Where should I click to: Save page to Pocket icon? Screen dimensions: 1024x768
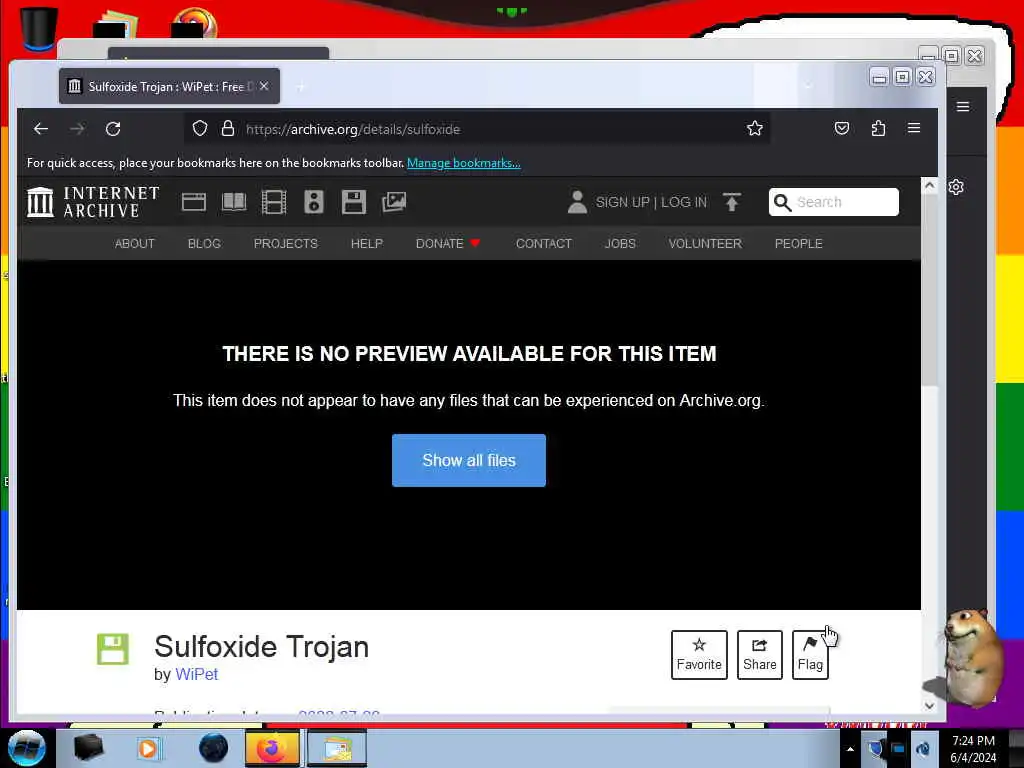842,129
